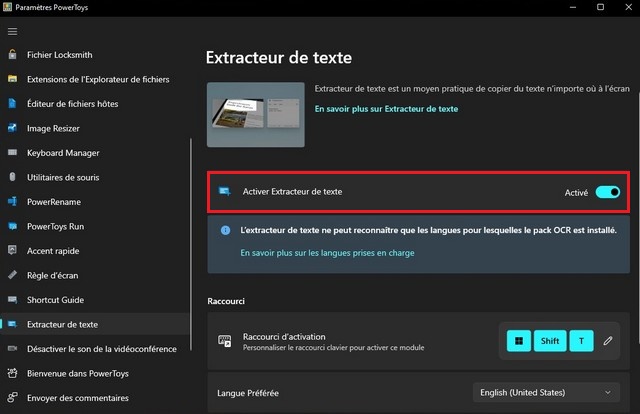This screenshot has width=640, height=414.
Task: Click the send feedback icon
Action: click(13, 397)
